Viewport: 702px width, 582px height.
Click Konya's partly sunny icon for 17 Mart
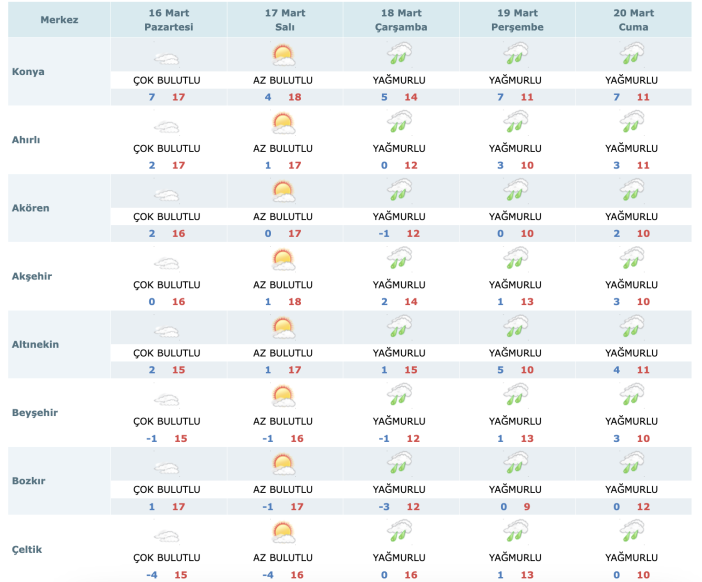point(283,55)
